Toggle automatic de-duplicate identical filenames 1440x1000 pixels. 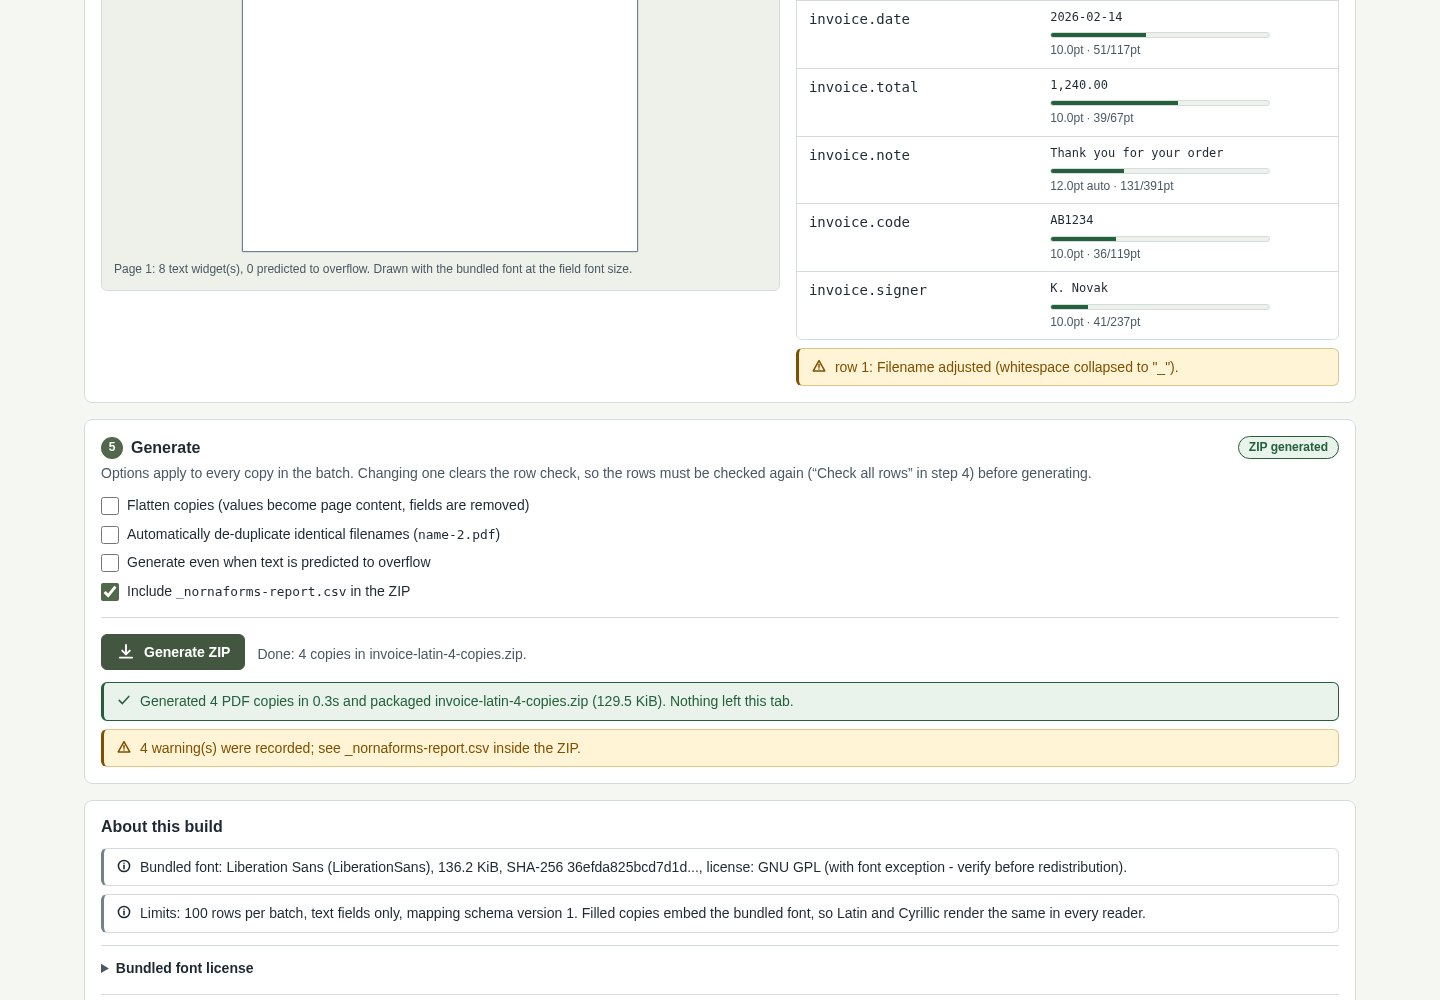point(110,535)
